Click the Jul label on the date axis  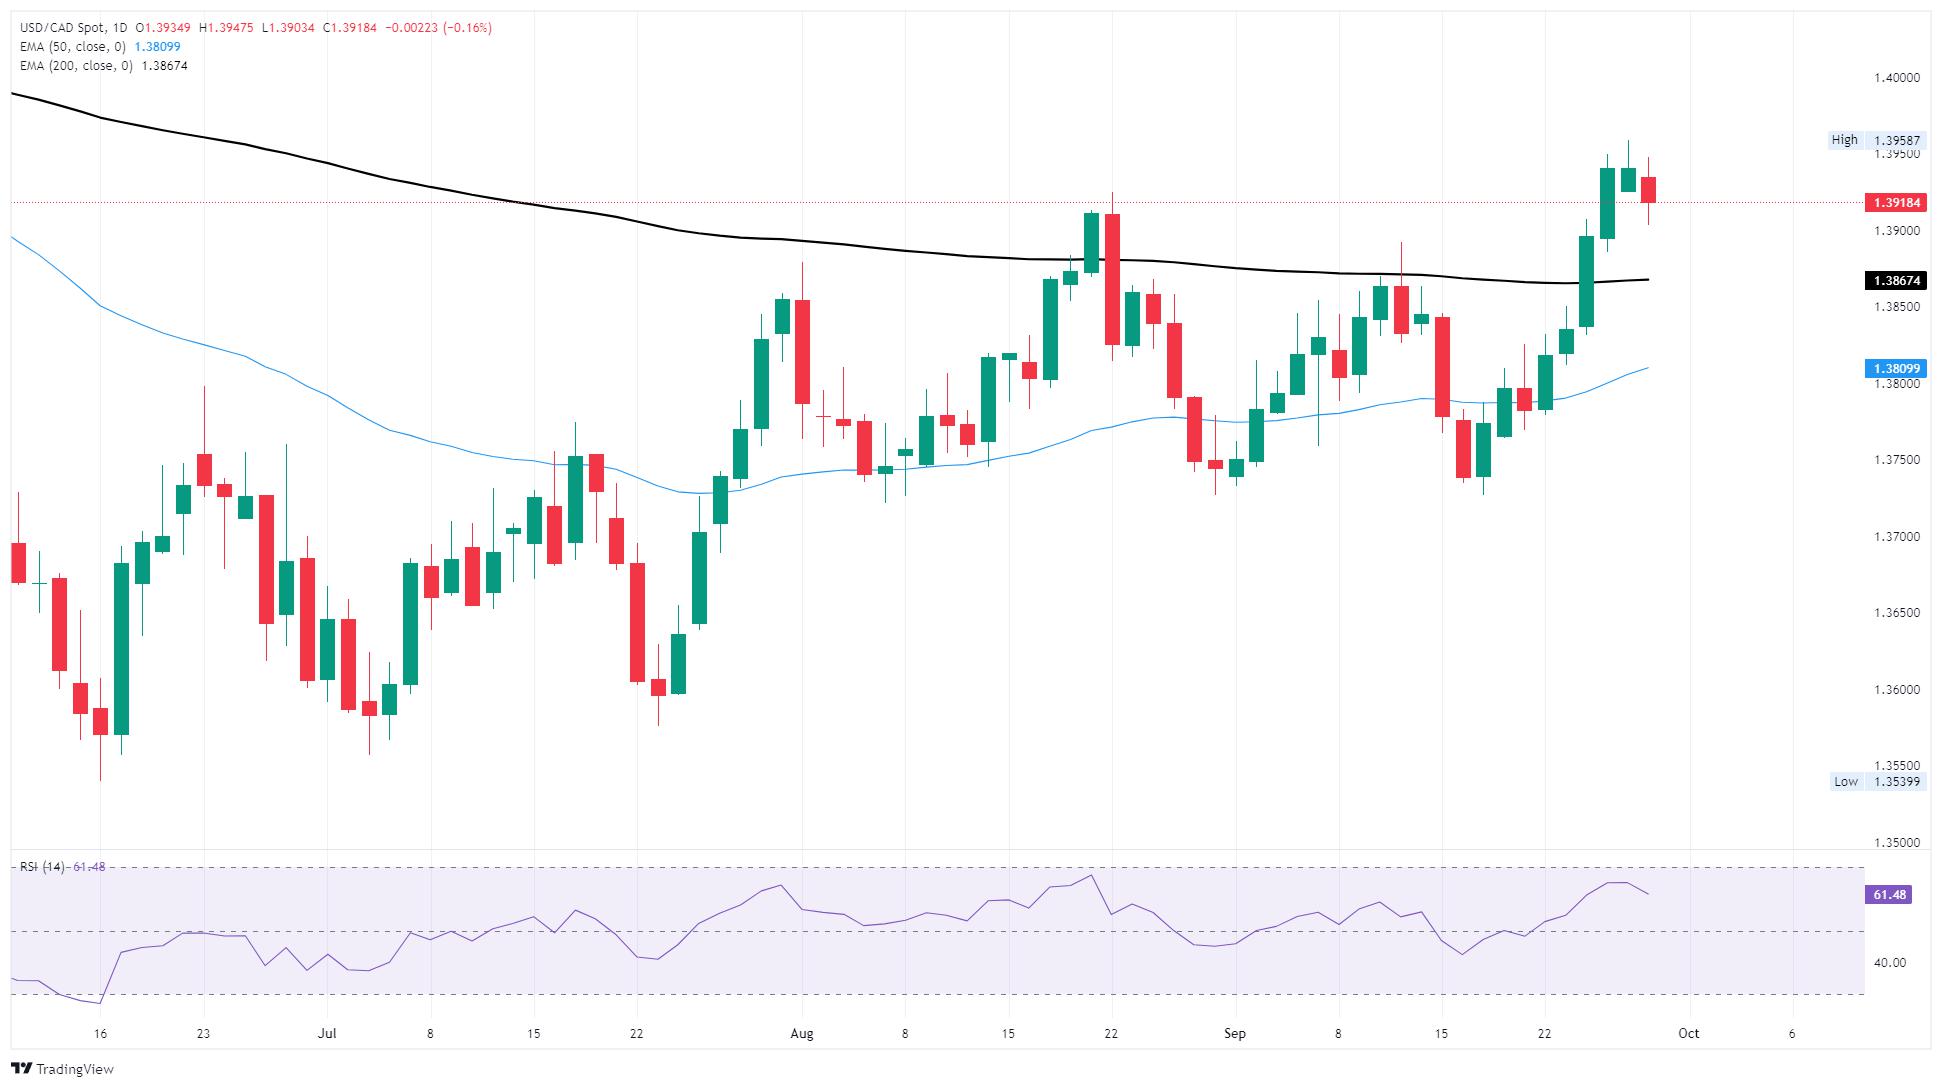click(x=327, y=1033)
